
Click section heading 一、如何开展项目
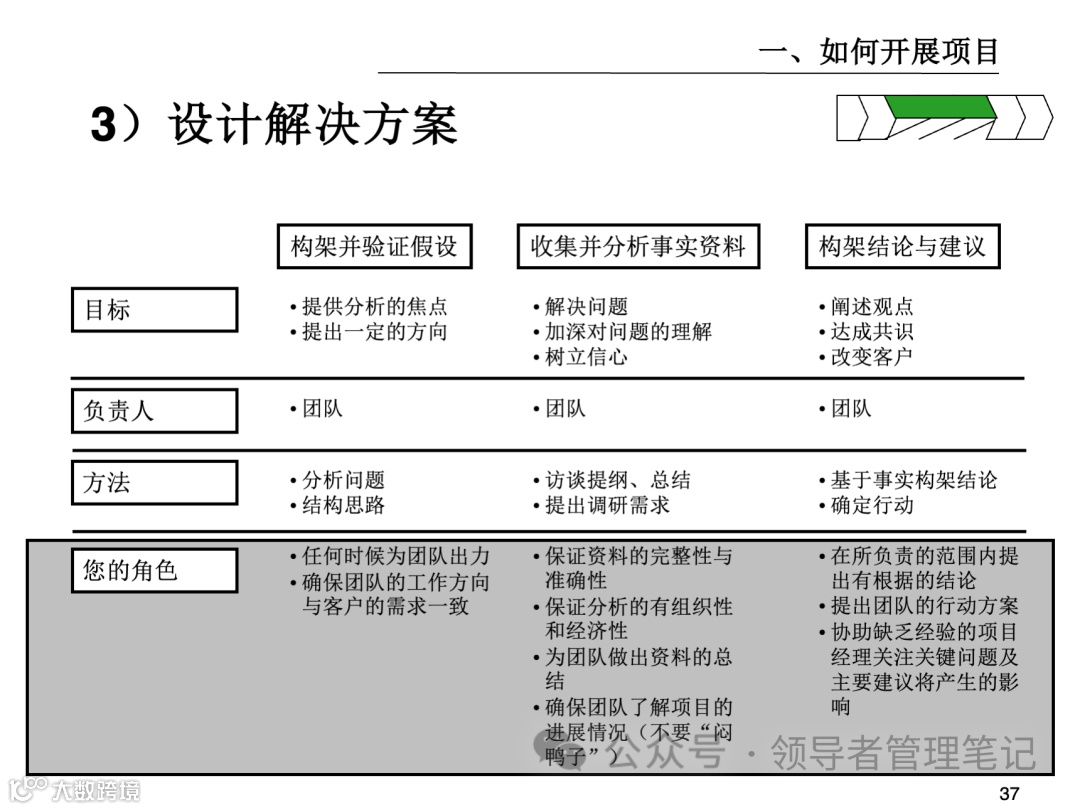(x=878, y=51)
